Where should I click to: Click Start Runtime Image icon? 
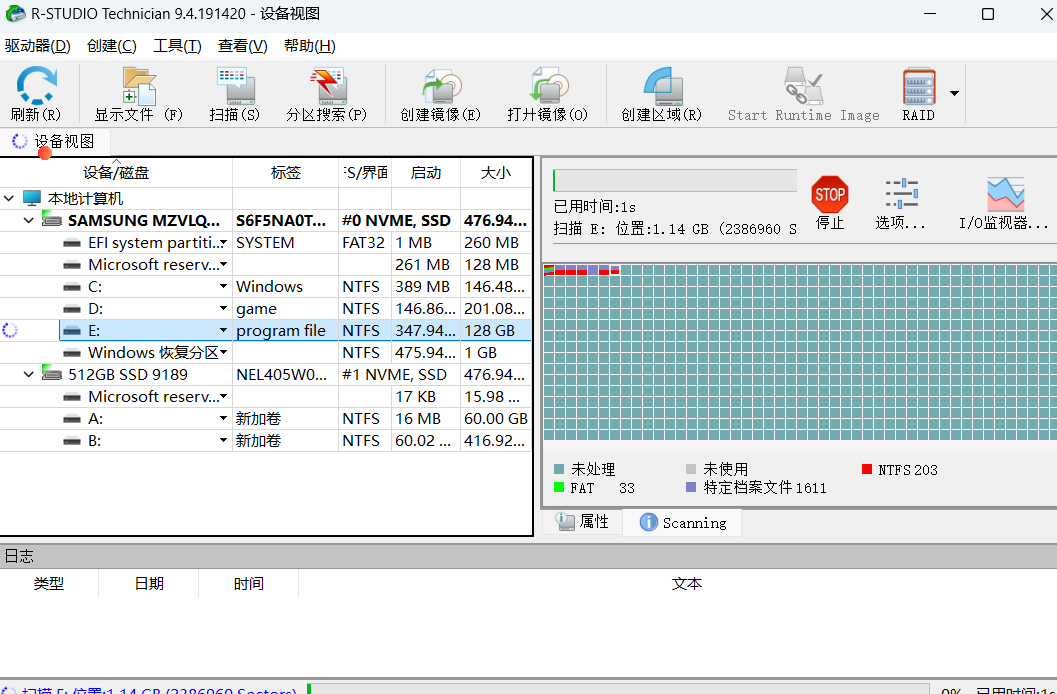click(x=804, y=86)
